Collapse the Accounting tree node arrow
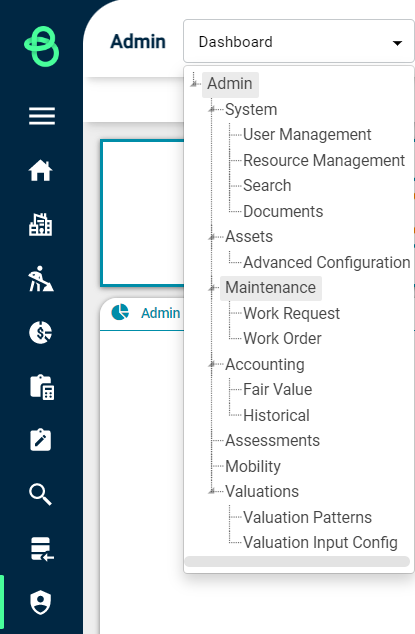This screenshot has width=415, height=634. 212,364
